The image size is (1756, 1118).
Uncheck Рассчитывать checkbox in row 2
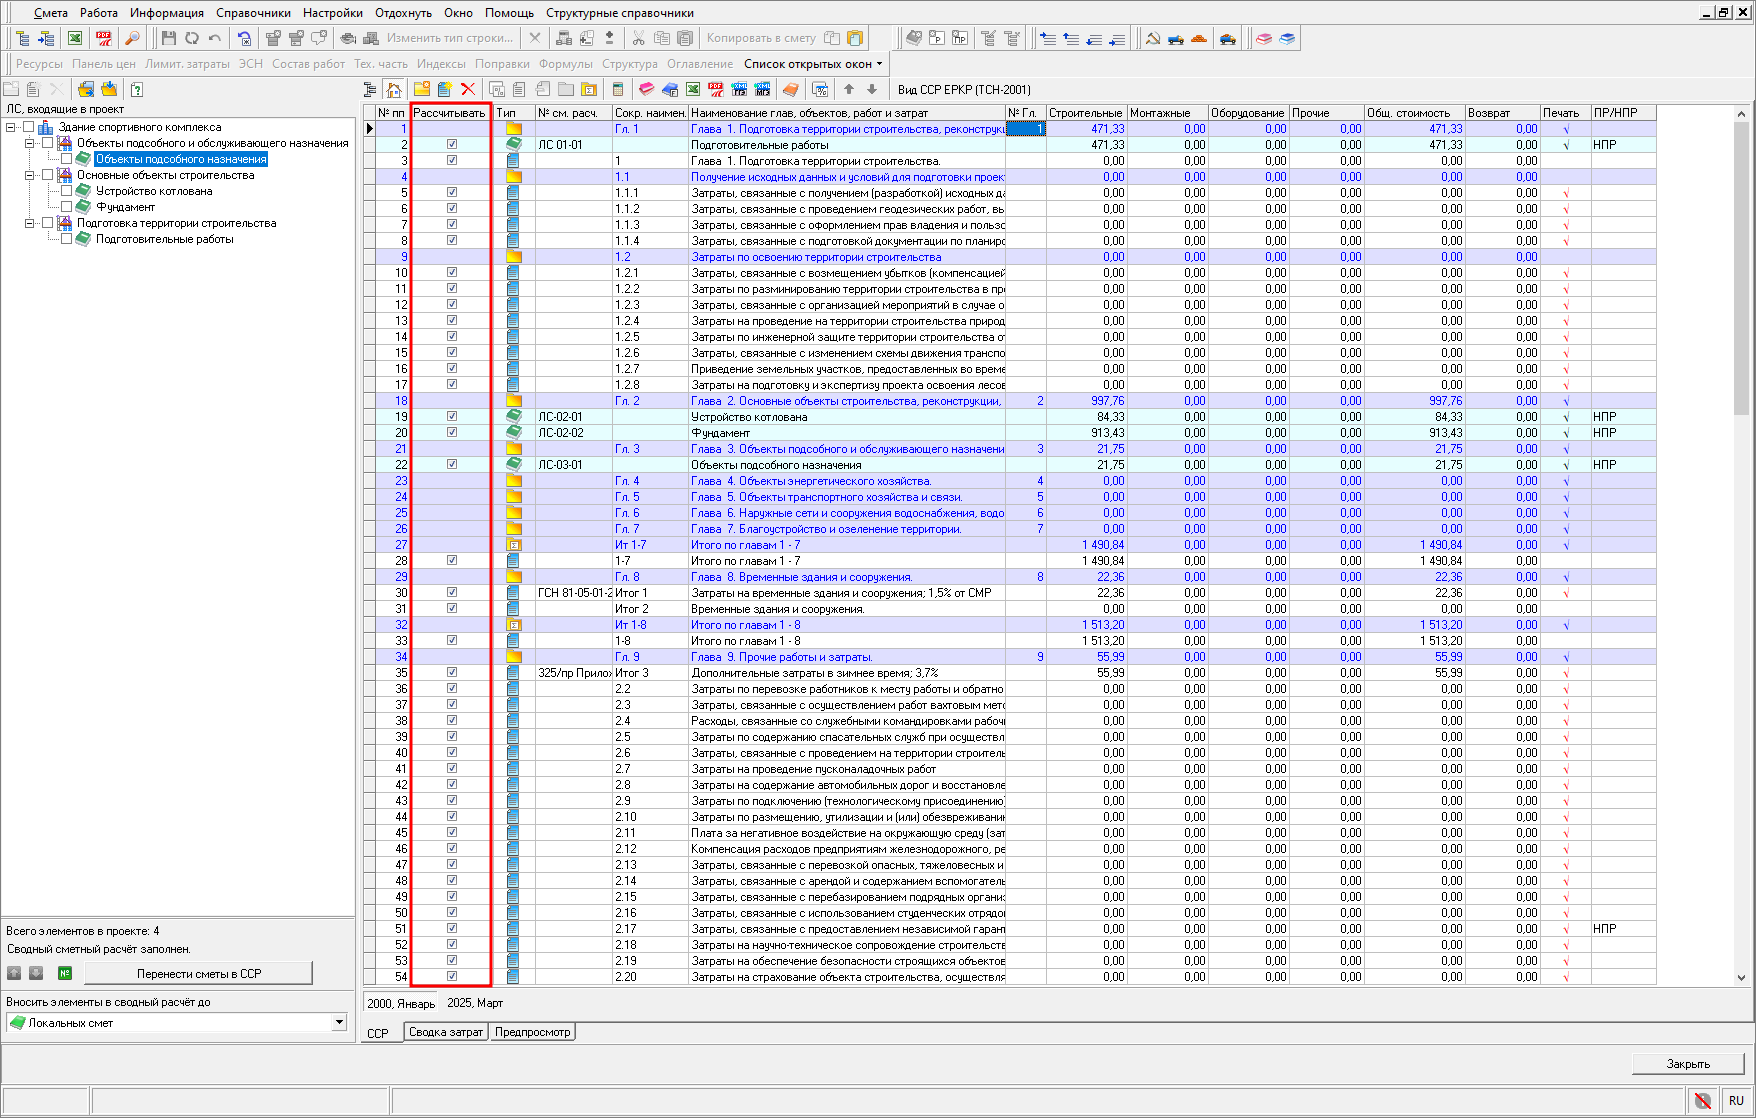(452, 145)
